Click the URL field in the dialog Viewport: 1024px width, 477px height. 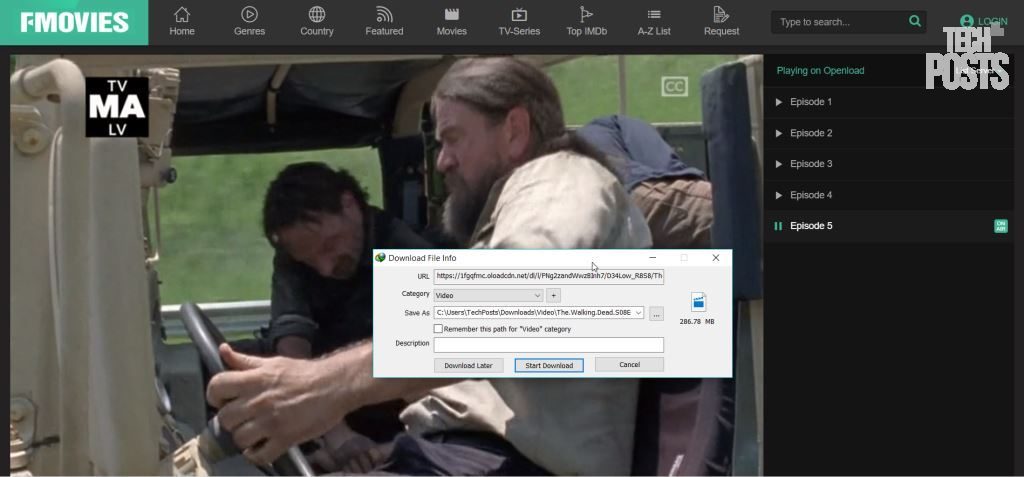[x=549, y=276]
